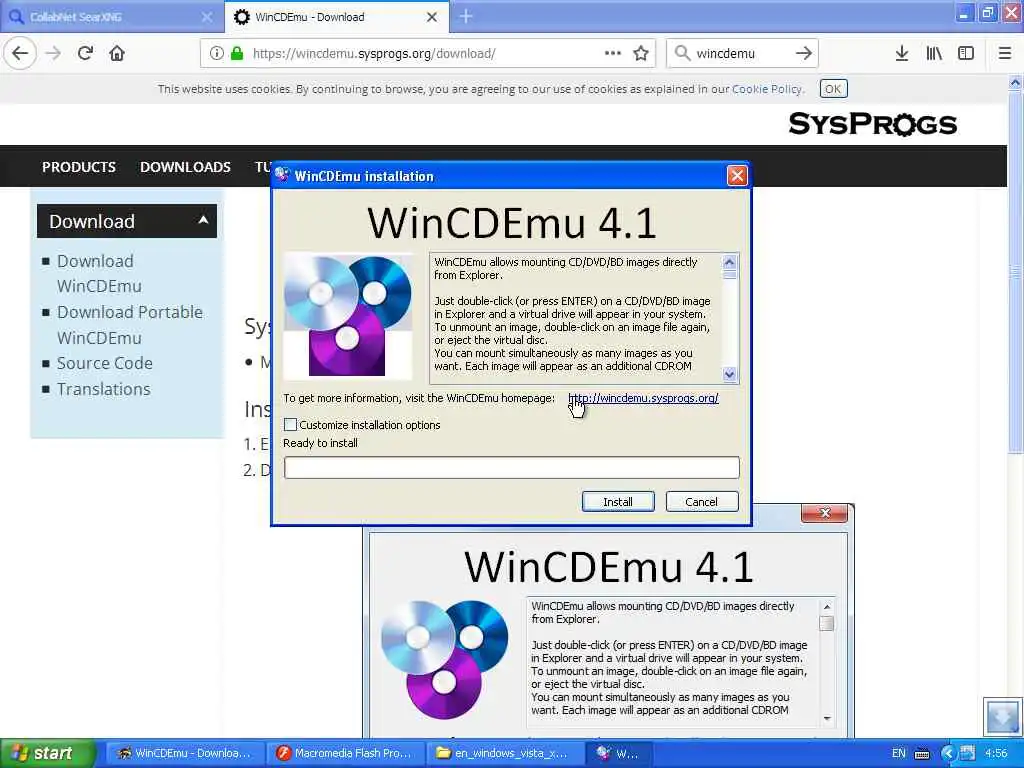Screen dimensions: 1024x768
Task: Go to the browser home page icon
Action: (x=117, y=53)
